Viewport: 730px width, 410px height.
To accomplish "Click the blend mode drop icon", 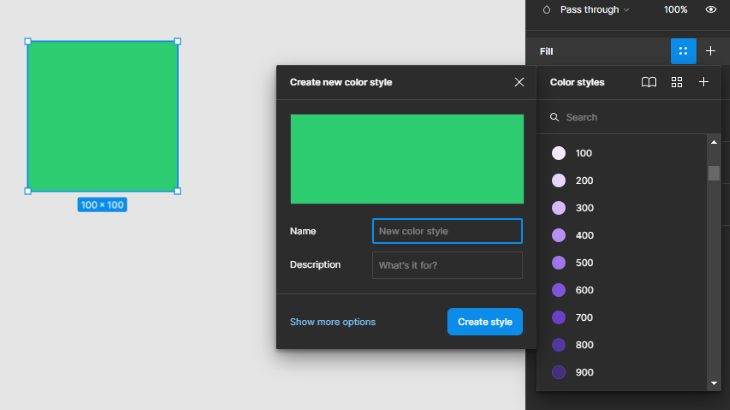I will (x=546, y=10).
